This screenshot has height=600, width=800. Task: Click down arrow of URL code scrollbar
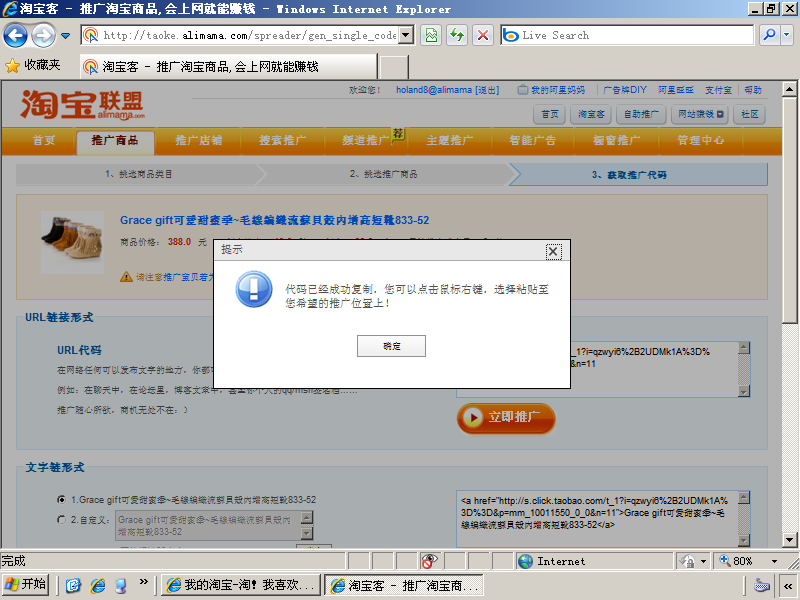(744, 391)
